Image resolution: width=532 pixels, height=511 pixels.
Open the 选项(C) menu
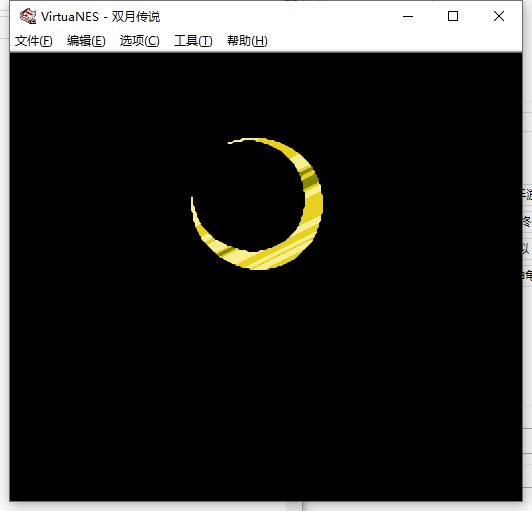coord(139,41)
